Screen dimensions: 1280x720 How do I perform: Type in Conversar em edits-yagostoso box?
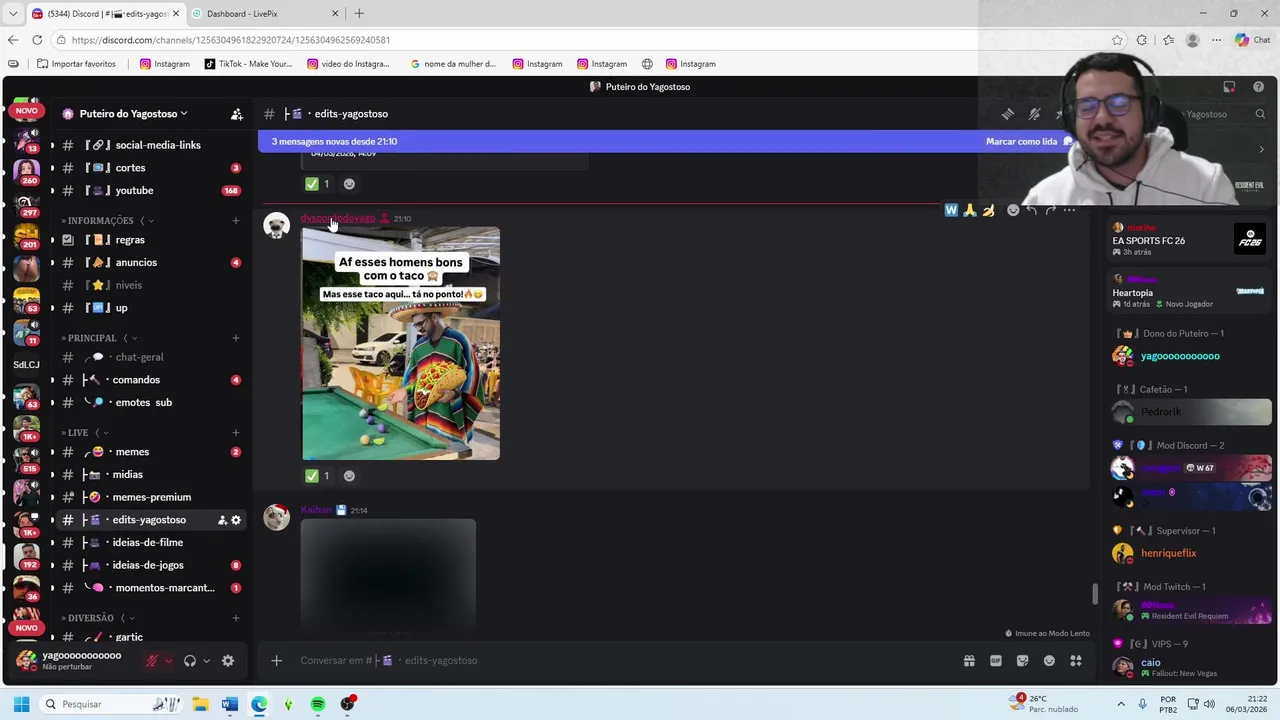pos(620,660)
